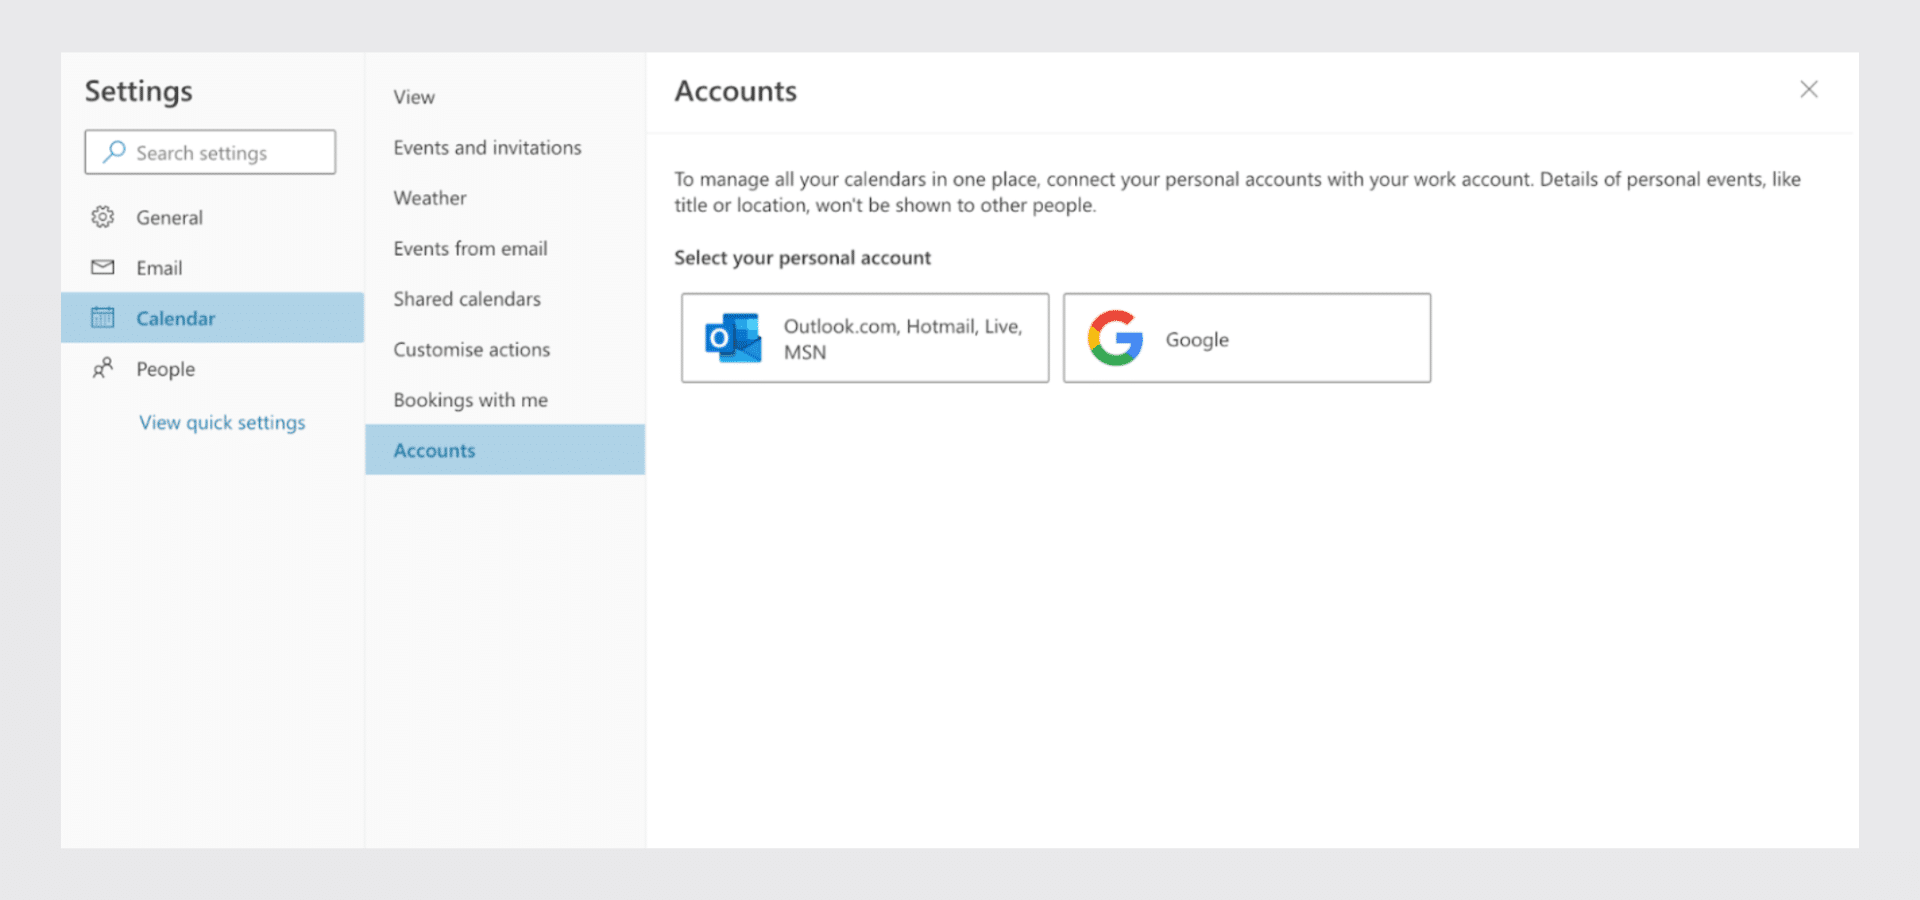The height and width of the screenshot is (900, 1920).
Task: Open Events from email settings
Action: 470,249
